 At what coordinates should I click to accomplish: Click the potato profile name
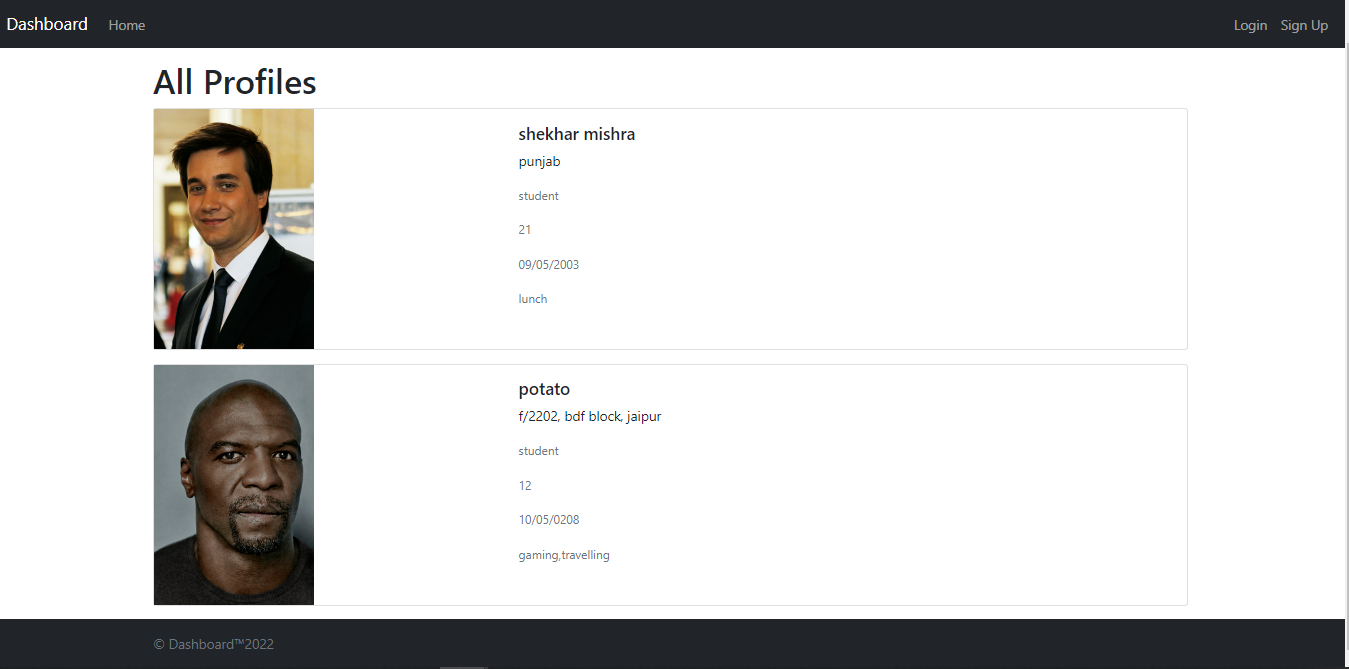(x=544, y=389)
